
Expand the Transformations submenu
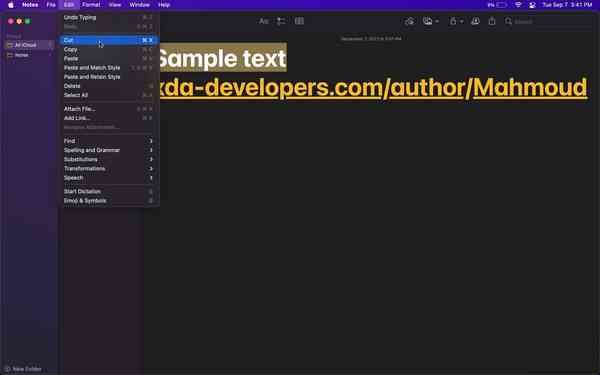(109, 169)
